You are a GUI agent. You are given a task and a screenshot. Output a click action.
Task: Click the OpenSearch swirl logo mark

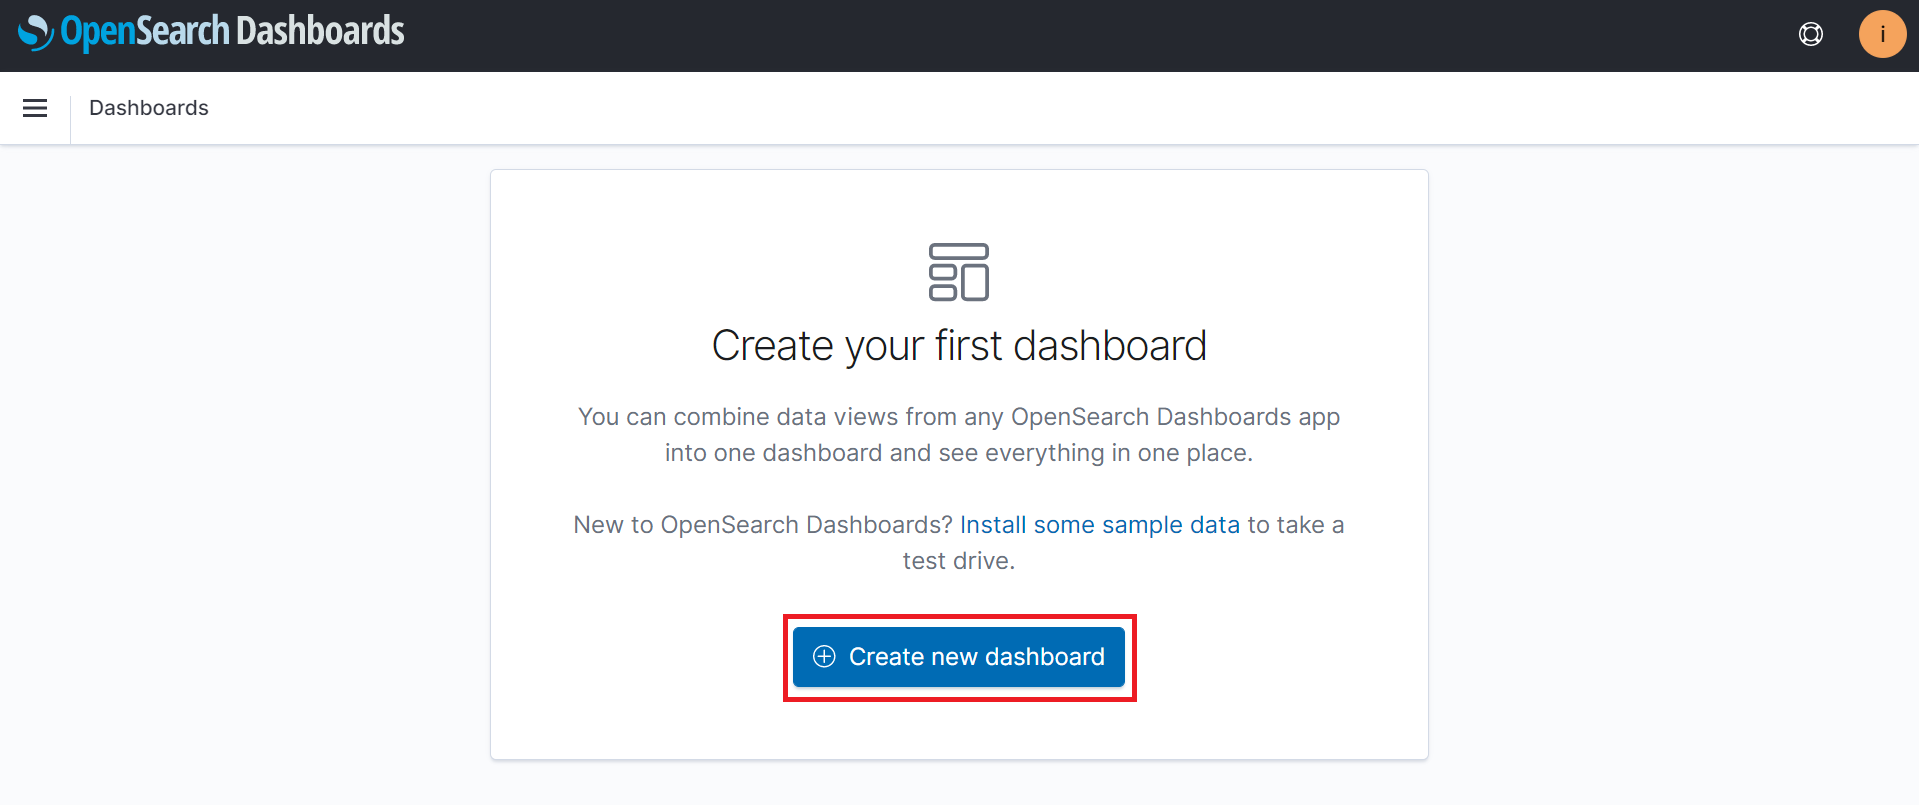pos(36,32)
